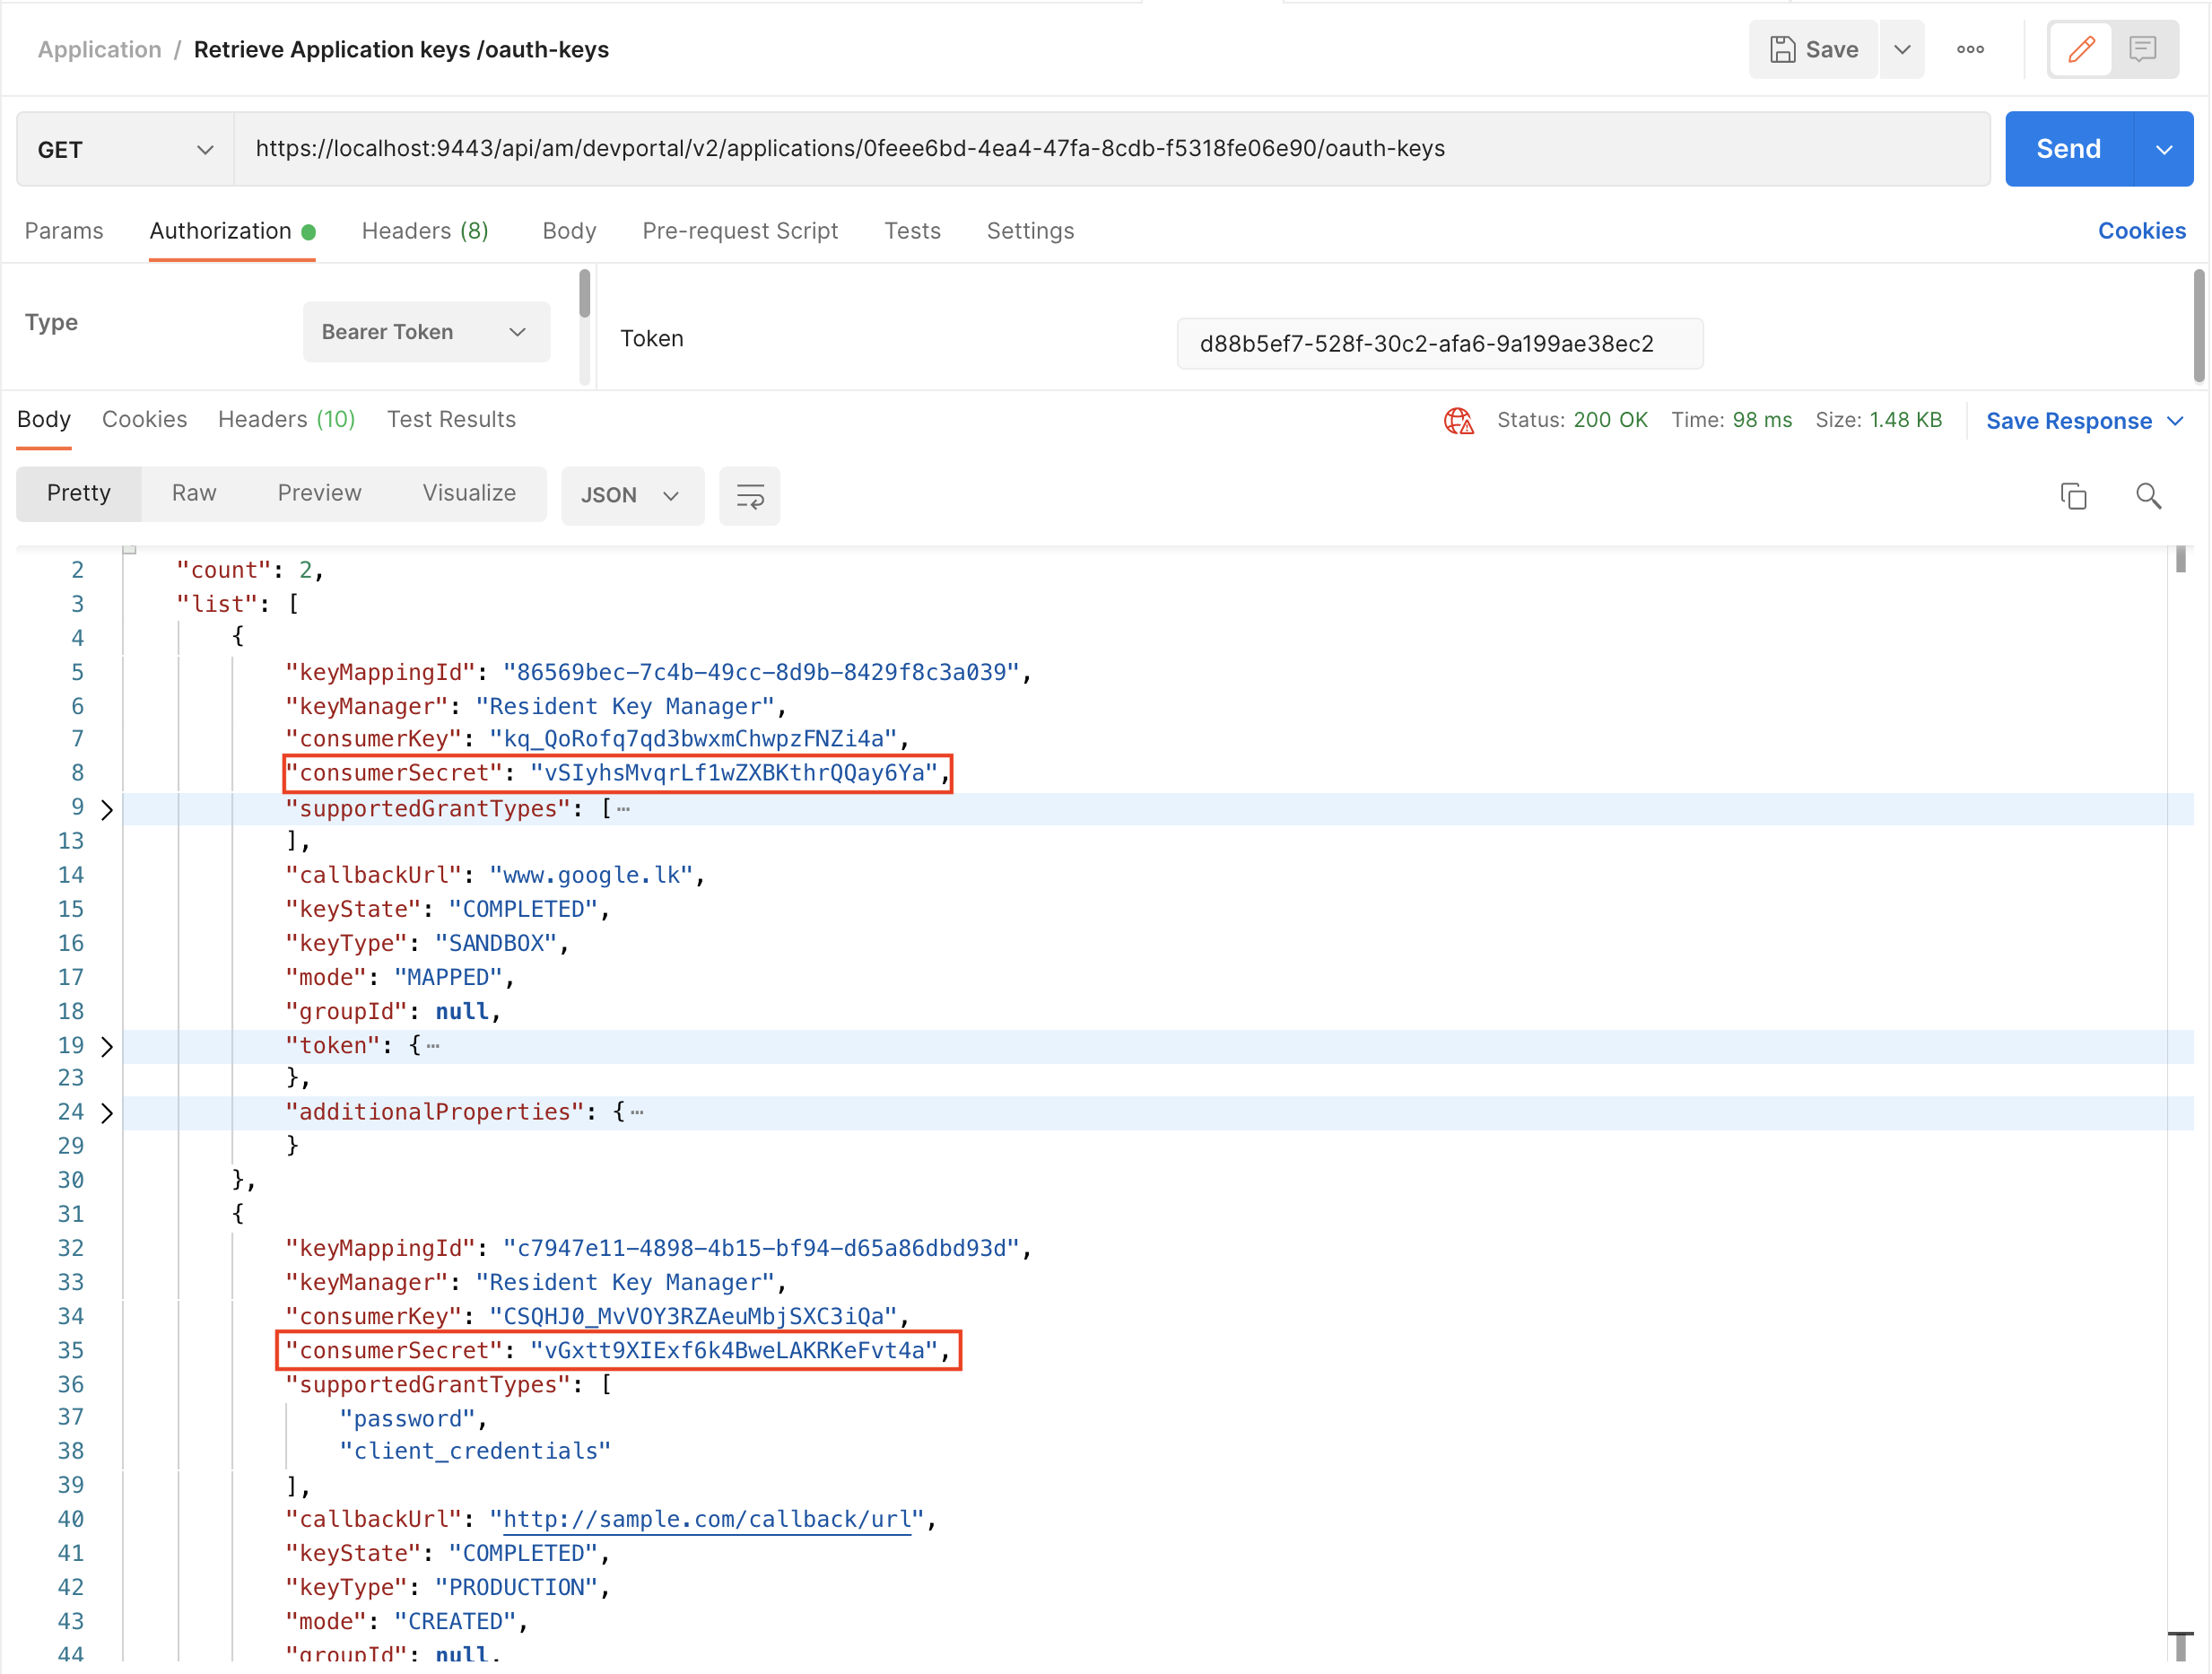This screenshot has height=1674, width=2212.
Task: Open the Cookies link
Action: (x=2141, y=230)
